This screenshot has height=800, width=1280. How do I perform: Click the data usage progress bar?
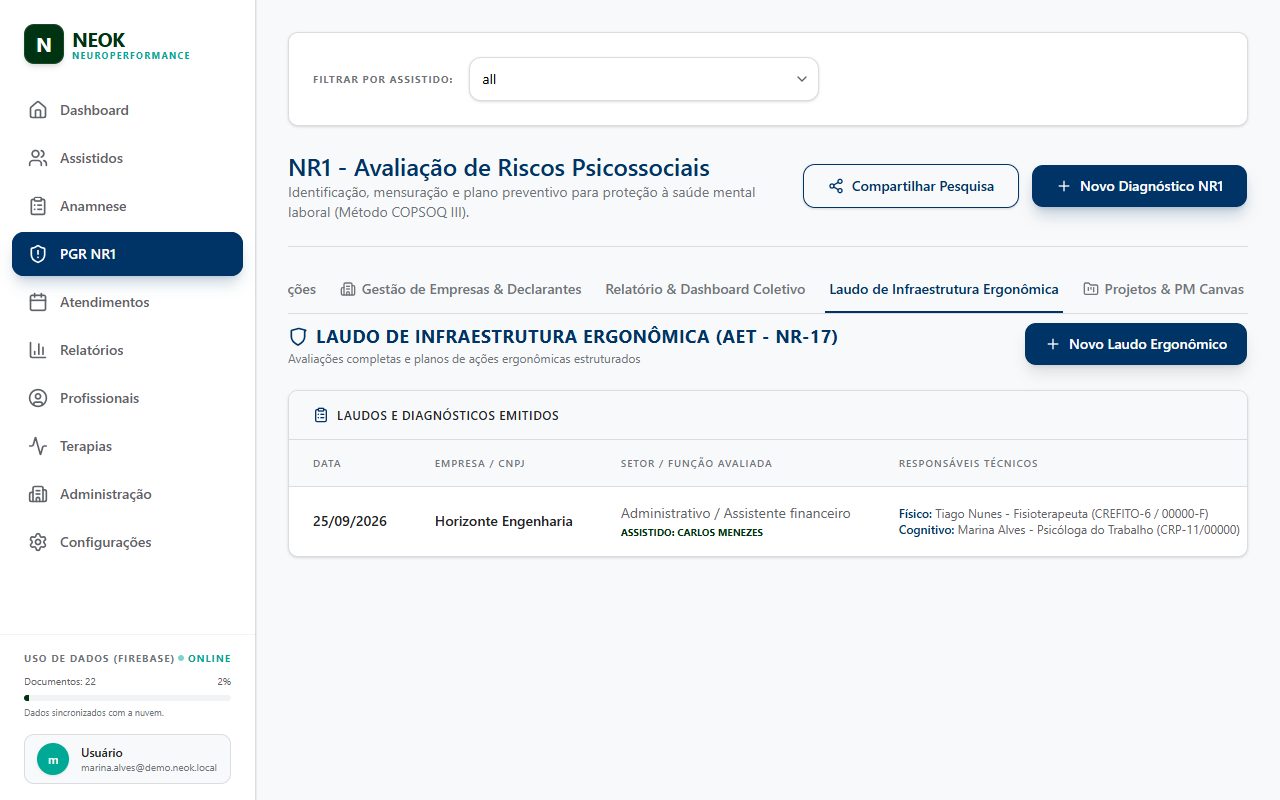click(127, 697)
